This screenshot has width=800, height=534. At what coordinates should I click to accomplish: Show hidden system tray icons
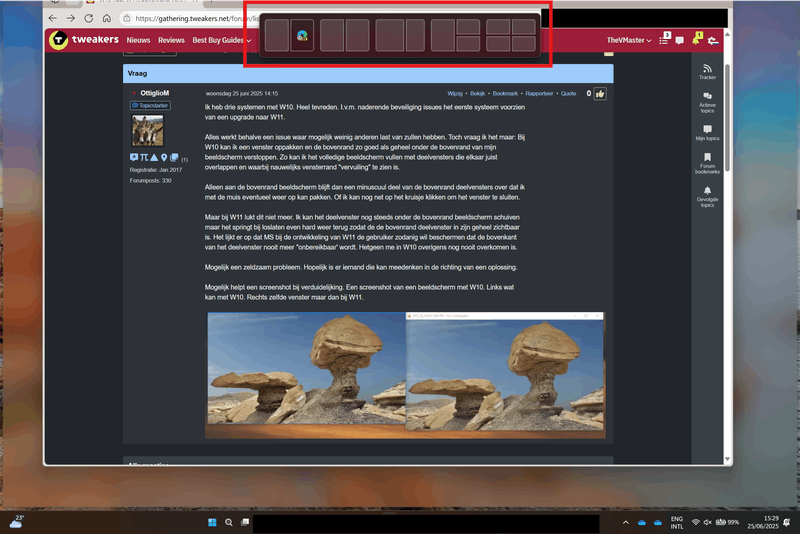point(626,522)
